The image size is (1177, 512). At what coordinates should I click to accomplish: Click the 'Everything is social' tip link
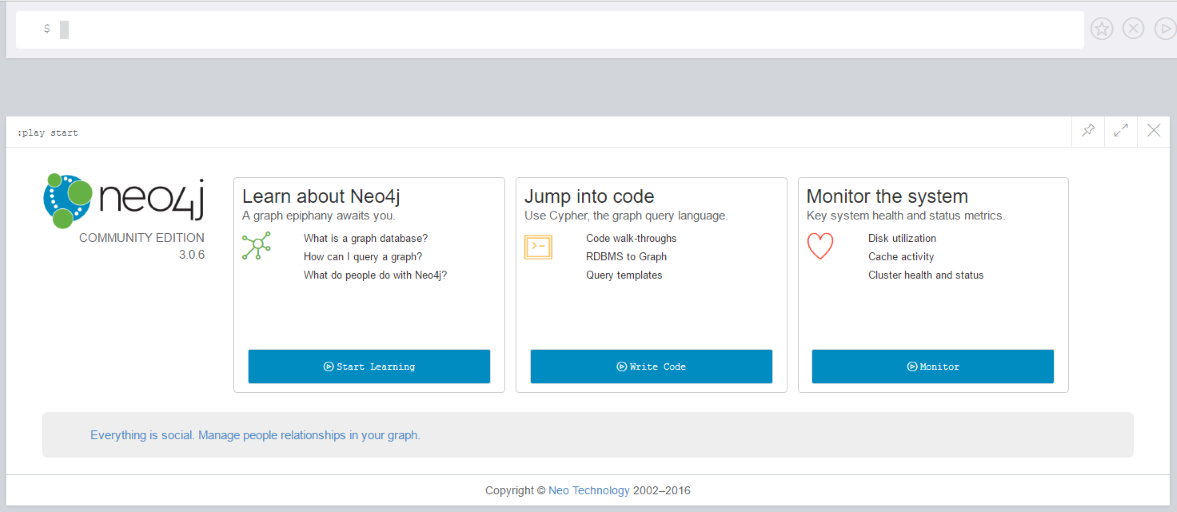tap(255, 435)
